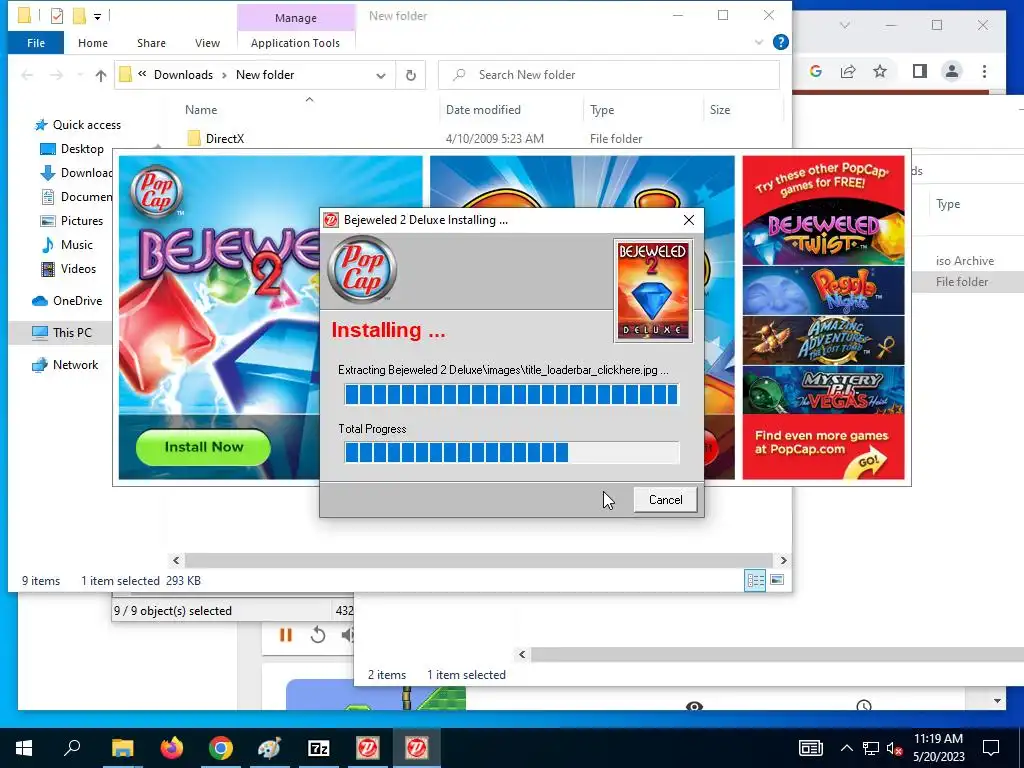The width and height of the screenshot is (1024, 768).
Task: Open the File tab in File Explorer
Action: click(36, 43)
